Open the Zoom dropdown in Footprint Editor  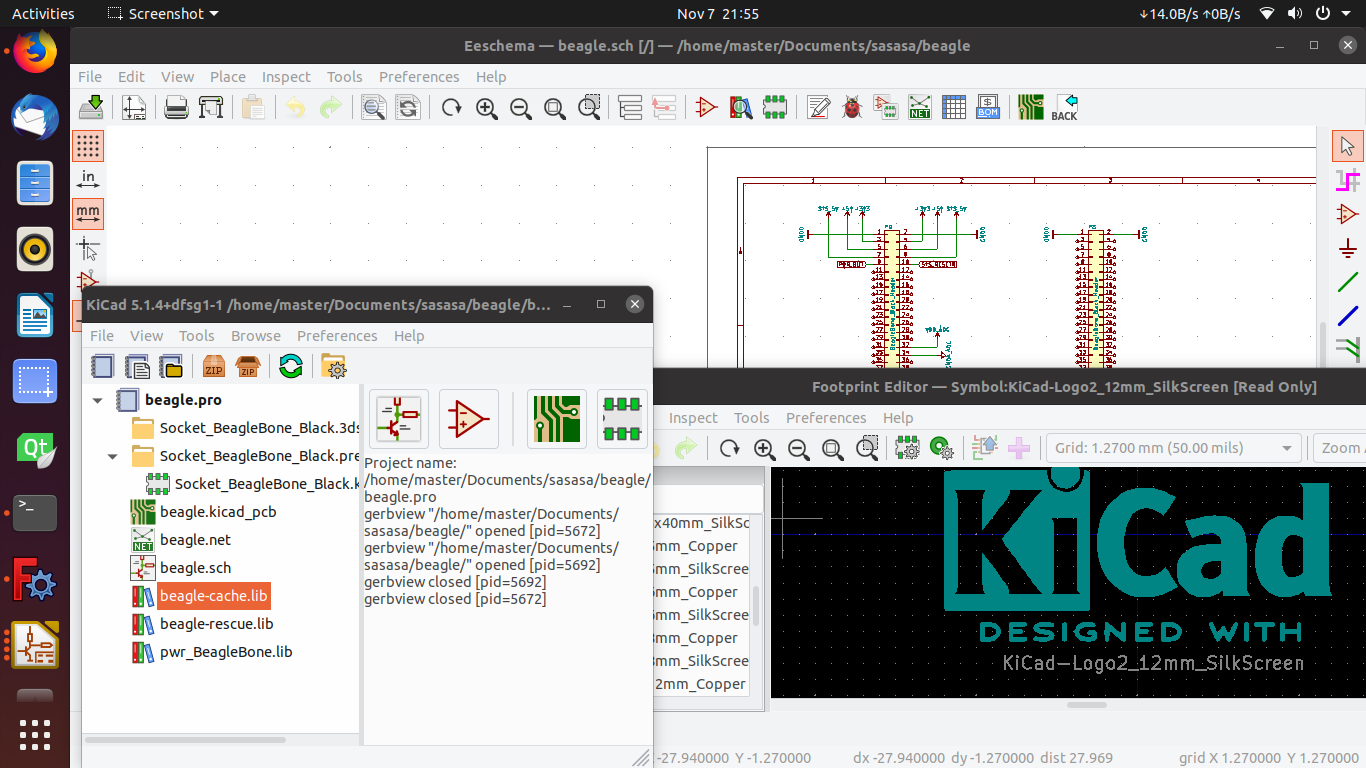coord(1339,448)
